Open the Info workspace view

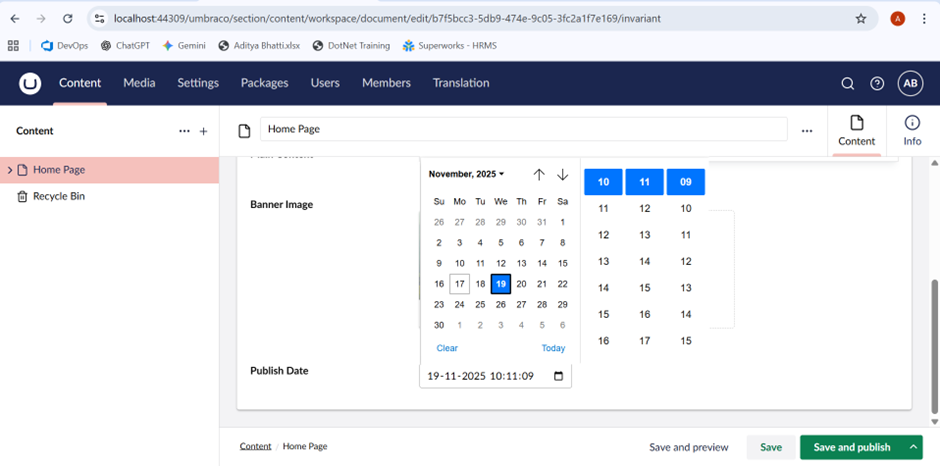point(912,131)
